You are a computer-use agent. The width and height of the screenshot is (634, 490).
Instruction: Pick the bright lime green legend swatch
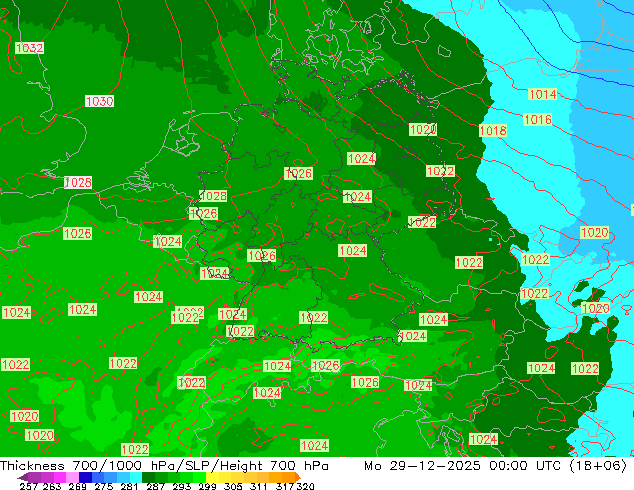click(x=199, y=477)
